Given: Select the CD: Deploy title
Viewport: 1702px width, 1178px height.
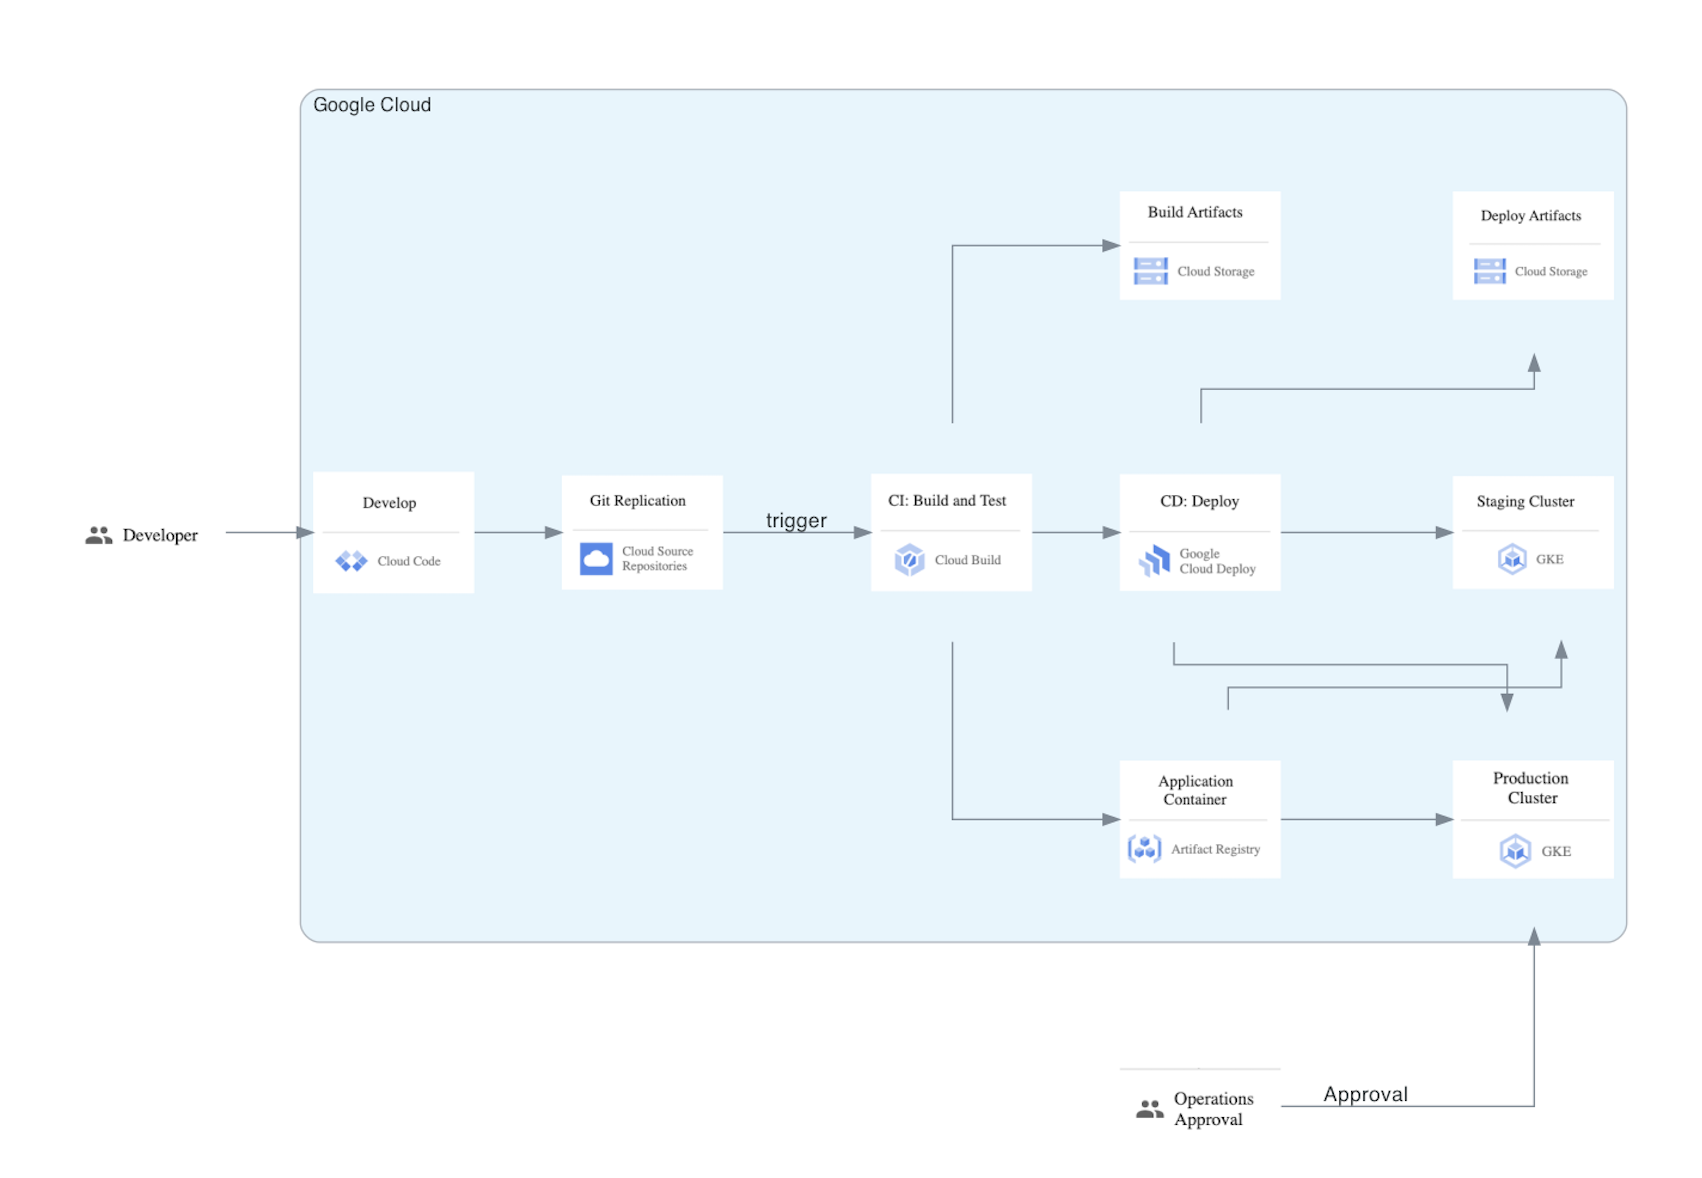Looking at the screenshot, I should [x=1199, y=501].
